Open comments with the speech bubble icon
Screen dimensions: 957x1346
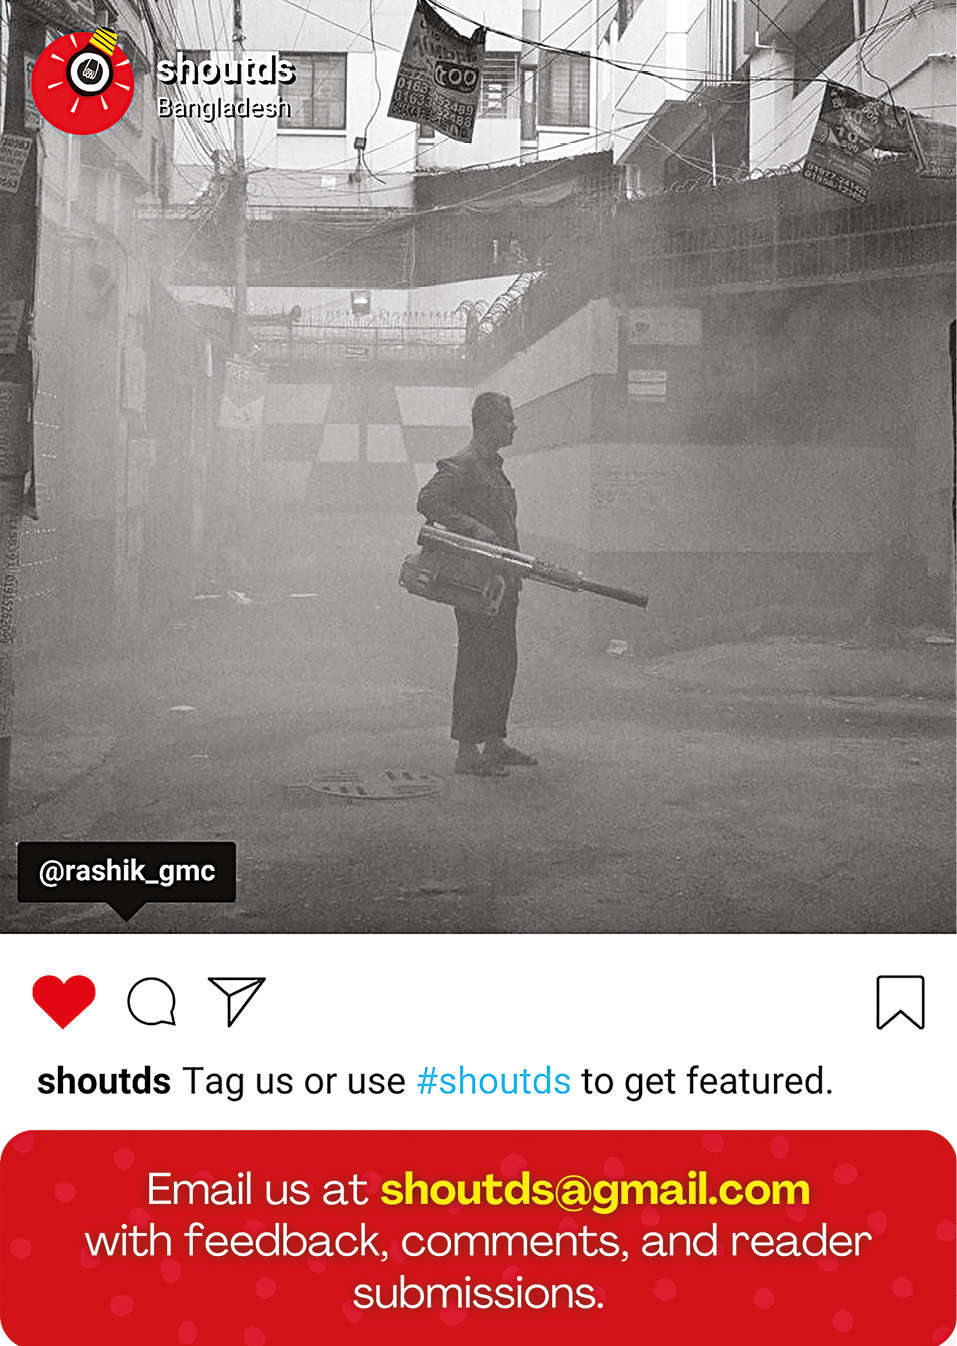tap(152, 1002)
